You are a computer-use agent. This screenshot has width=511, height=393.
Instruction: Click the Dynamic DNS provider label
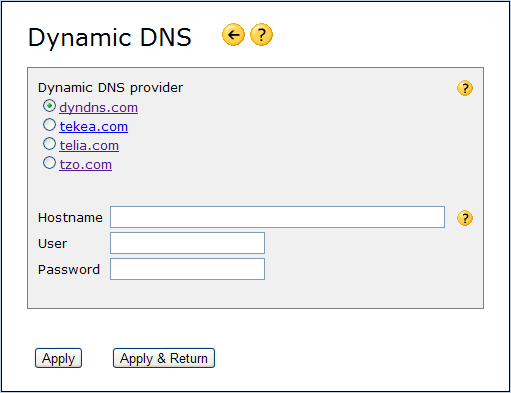point(110,88)
